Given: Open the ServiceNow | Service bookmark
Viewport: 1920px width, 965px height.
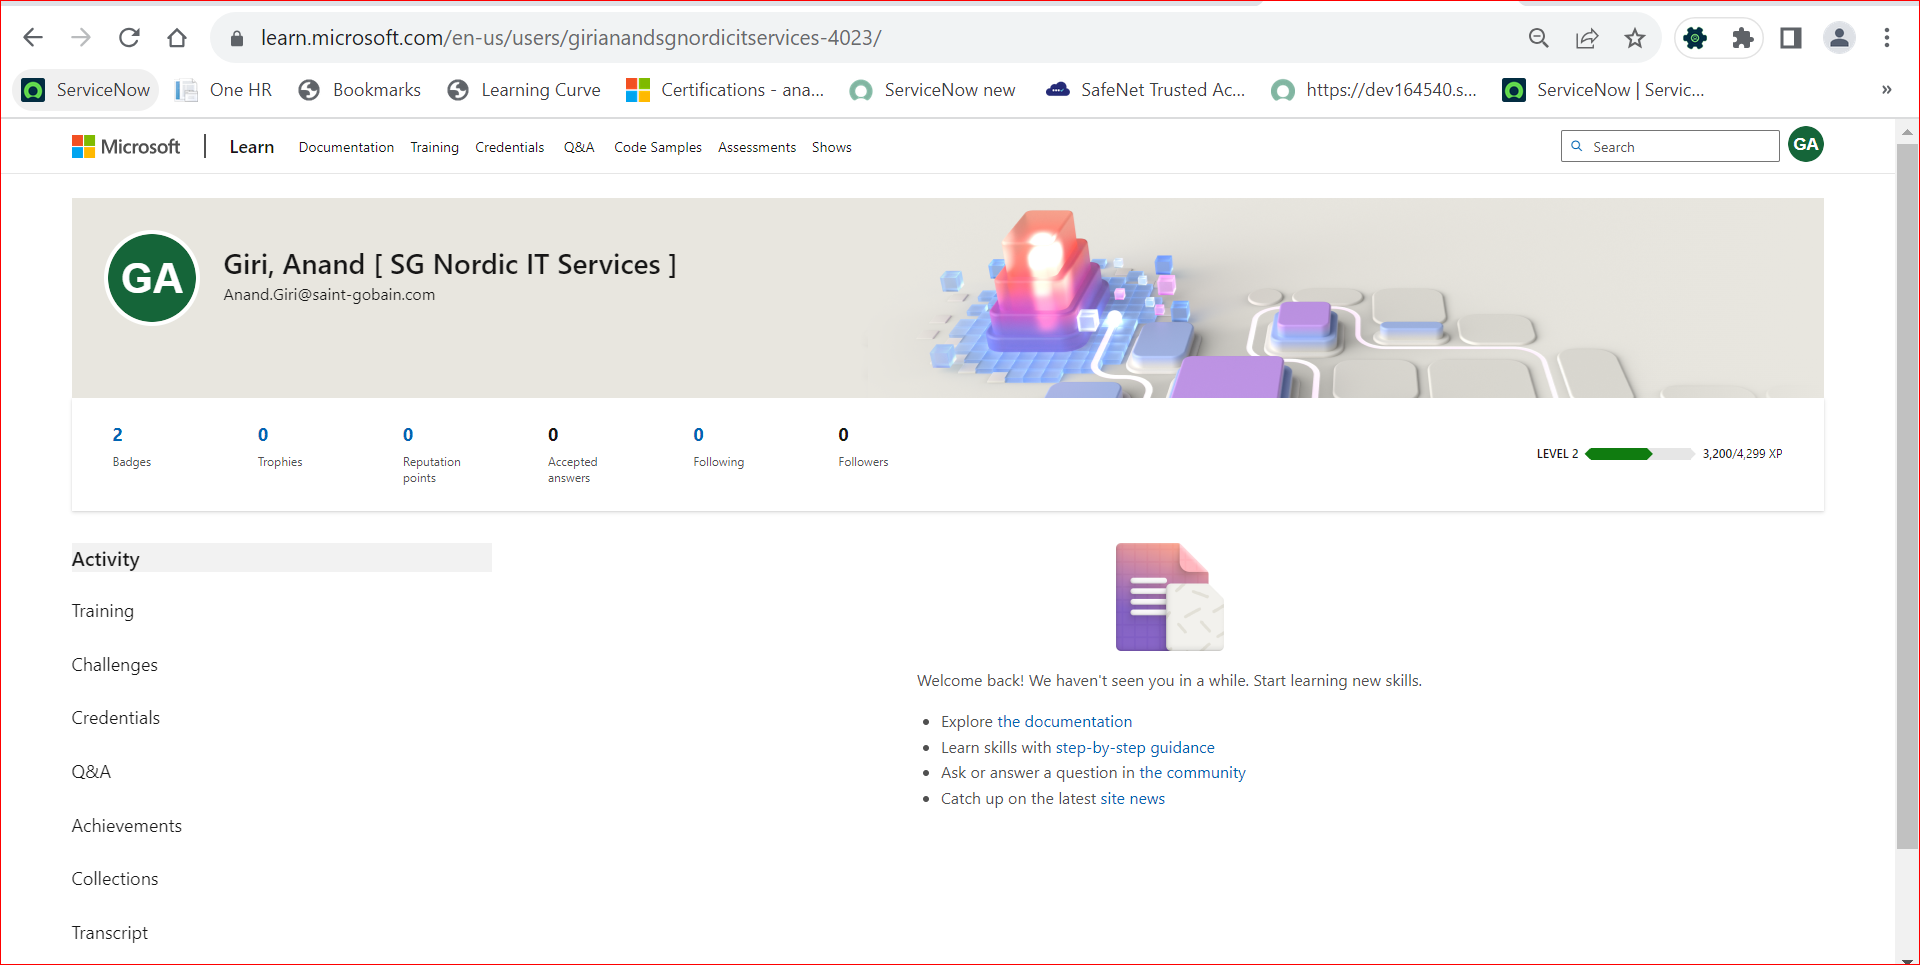Looking at the screenshot, I should [x=1604, y=90].
